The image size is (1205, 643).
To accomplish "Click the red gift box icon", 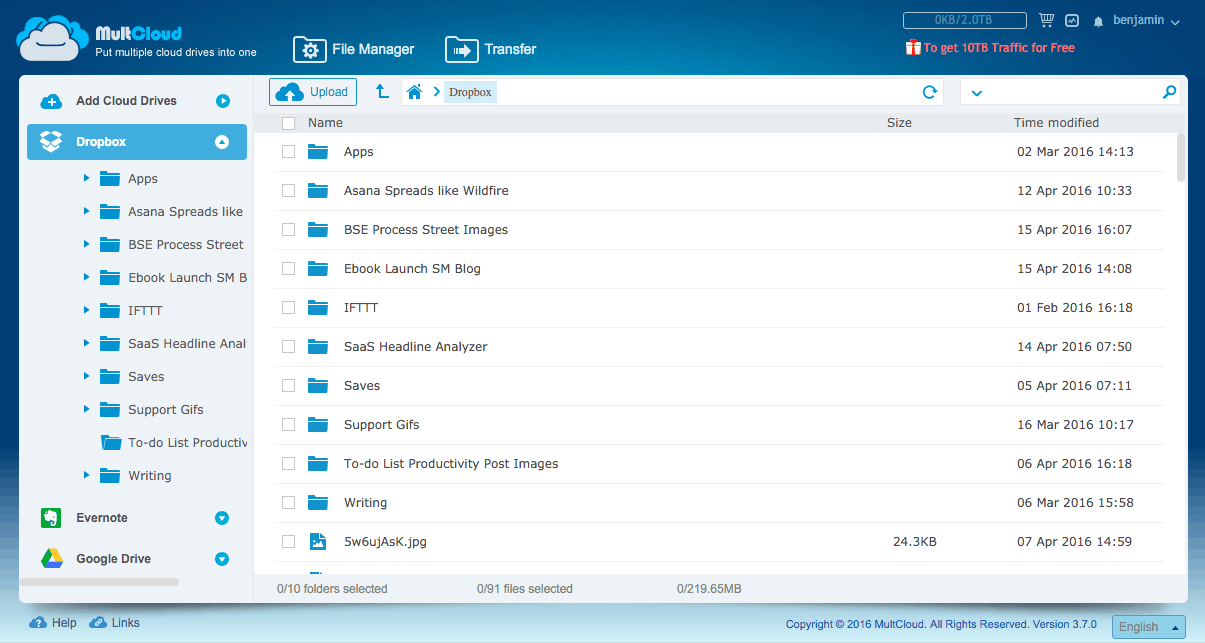I will pyautogui.click(x=912, y=47).
